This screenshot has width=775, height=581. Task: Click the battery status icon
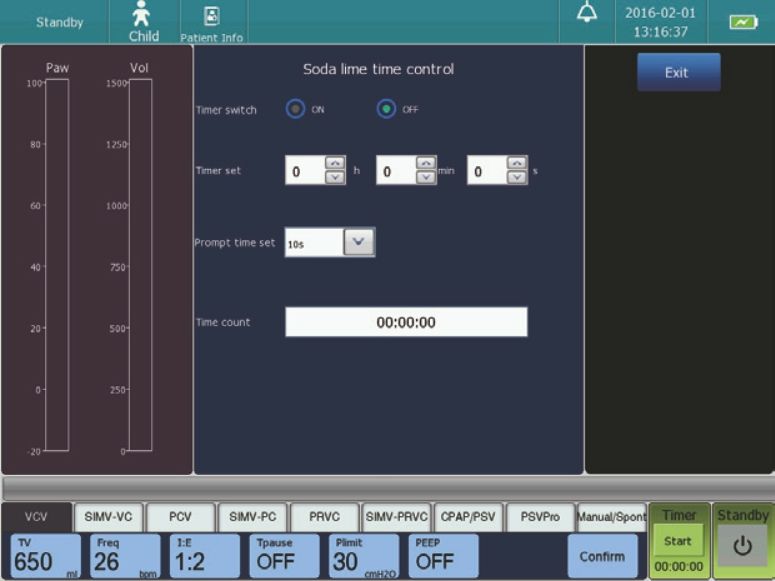[x=743, y=22]
